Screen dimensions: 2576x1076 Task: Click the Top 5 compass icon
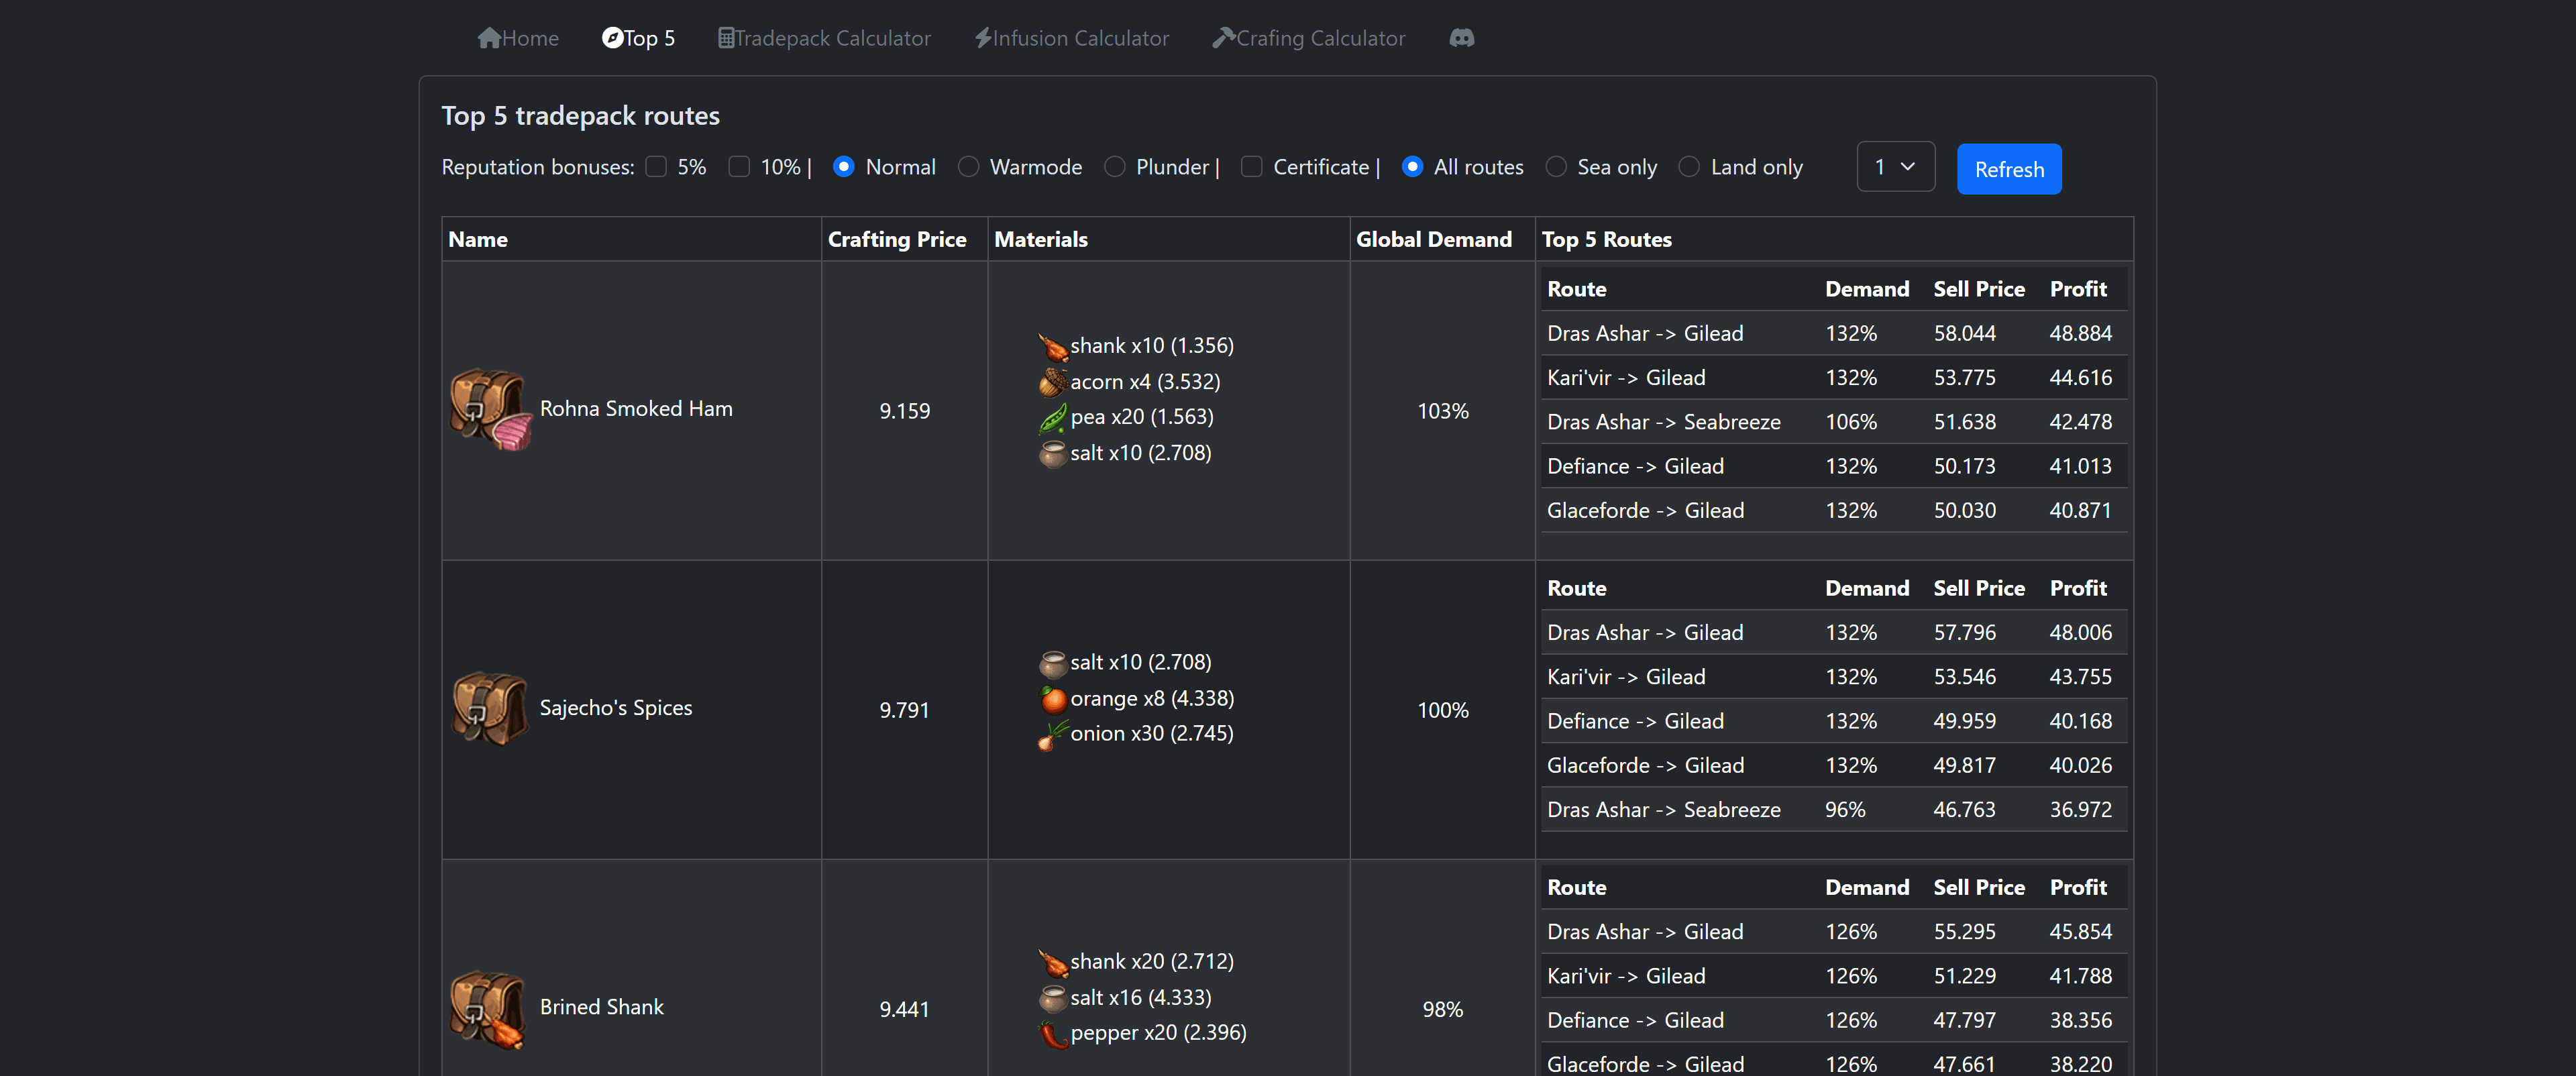point(612,38)
